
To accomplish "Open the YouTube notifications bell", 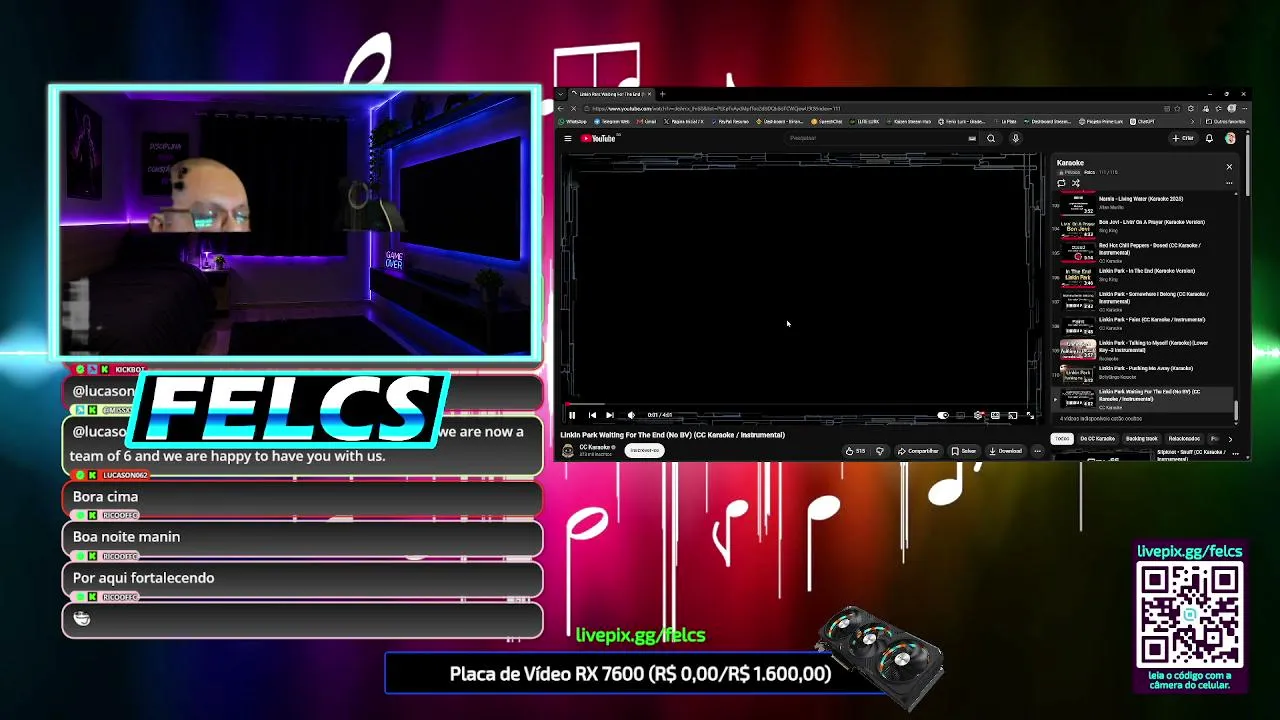I will click(1209, 138).
